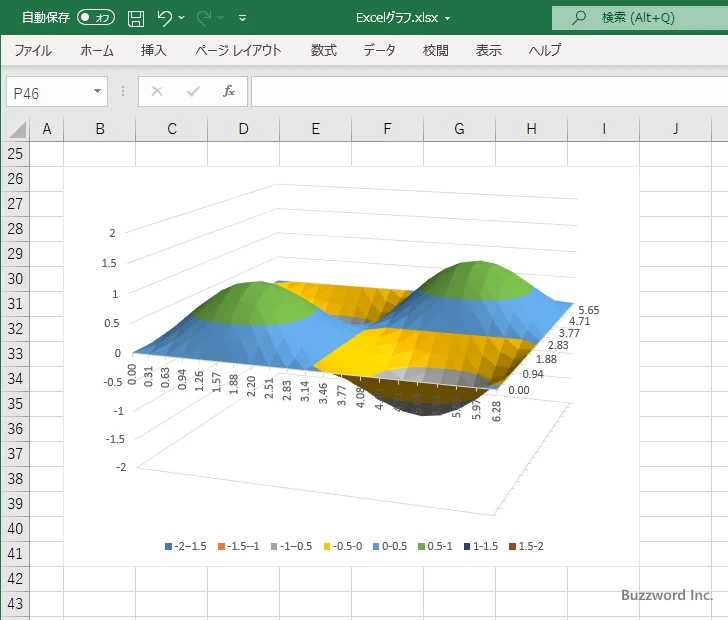The height and width of the screenshot is (620, 728).
Task: Click vertical axis label 1.5
Action: (109, 263)
